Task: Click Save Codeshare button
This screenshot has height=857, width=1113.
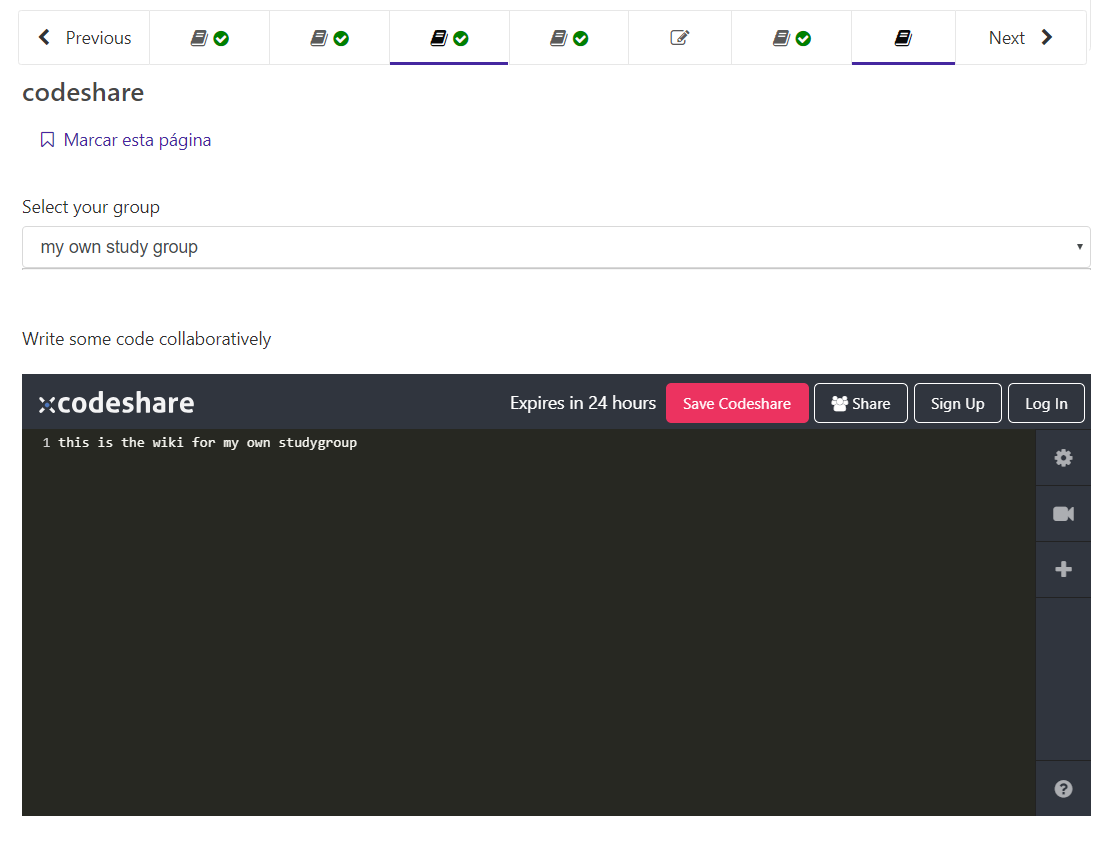Action: (x=737, y=403)
